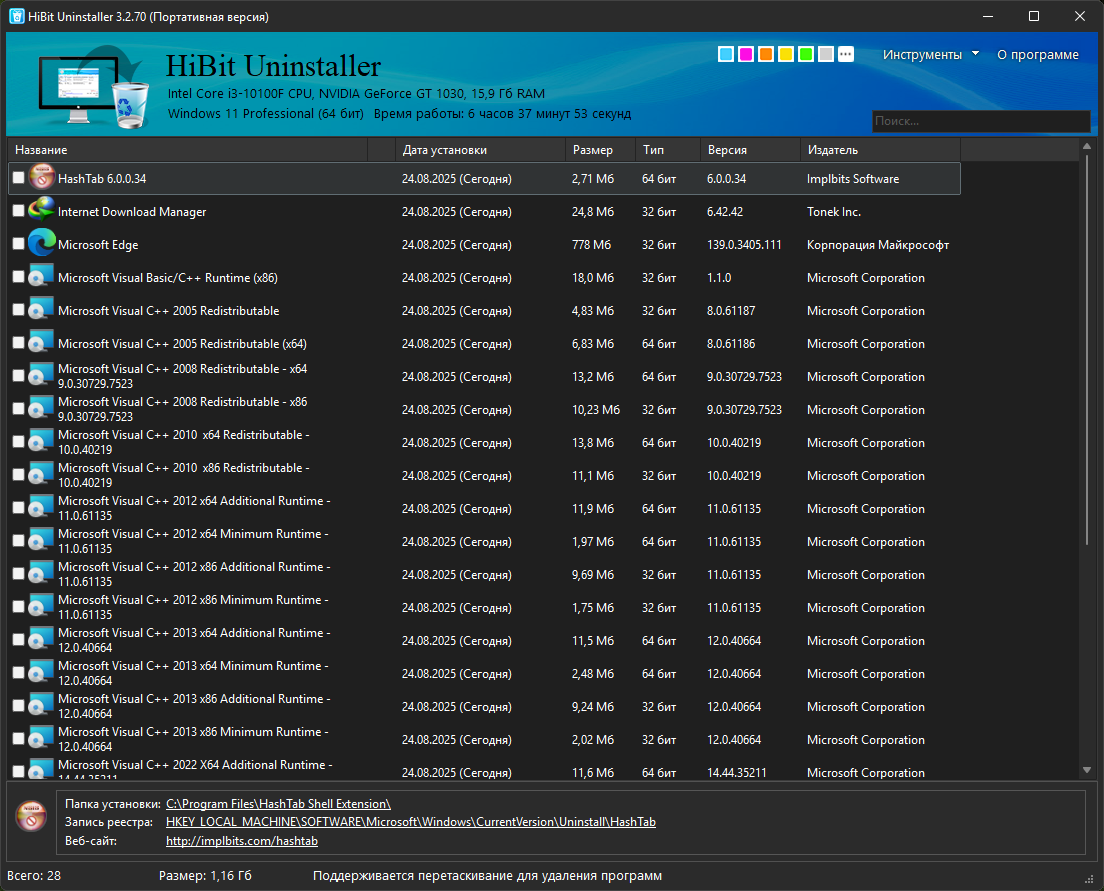Image resolution: width=1104 pixels, height=891 pixels.
Task: Click the program list scrollbar up arrow
Action: coord(1086,147)
